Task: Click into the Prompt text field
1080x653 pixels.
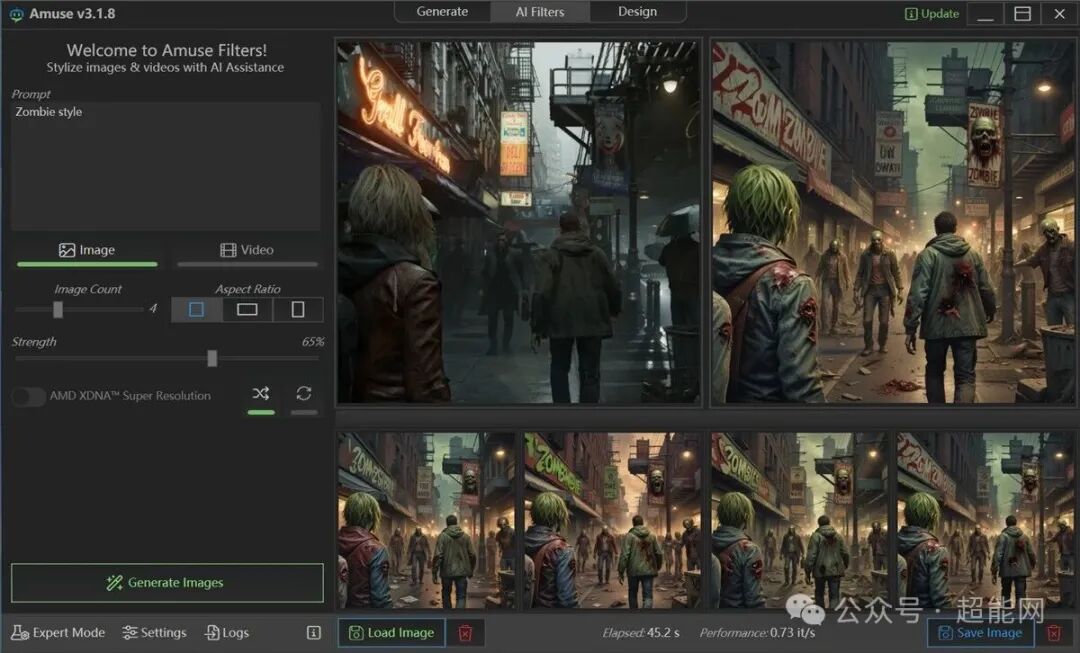Action: 166,166
